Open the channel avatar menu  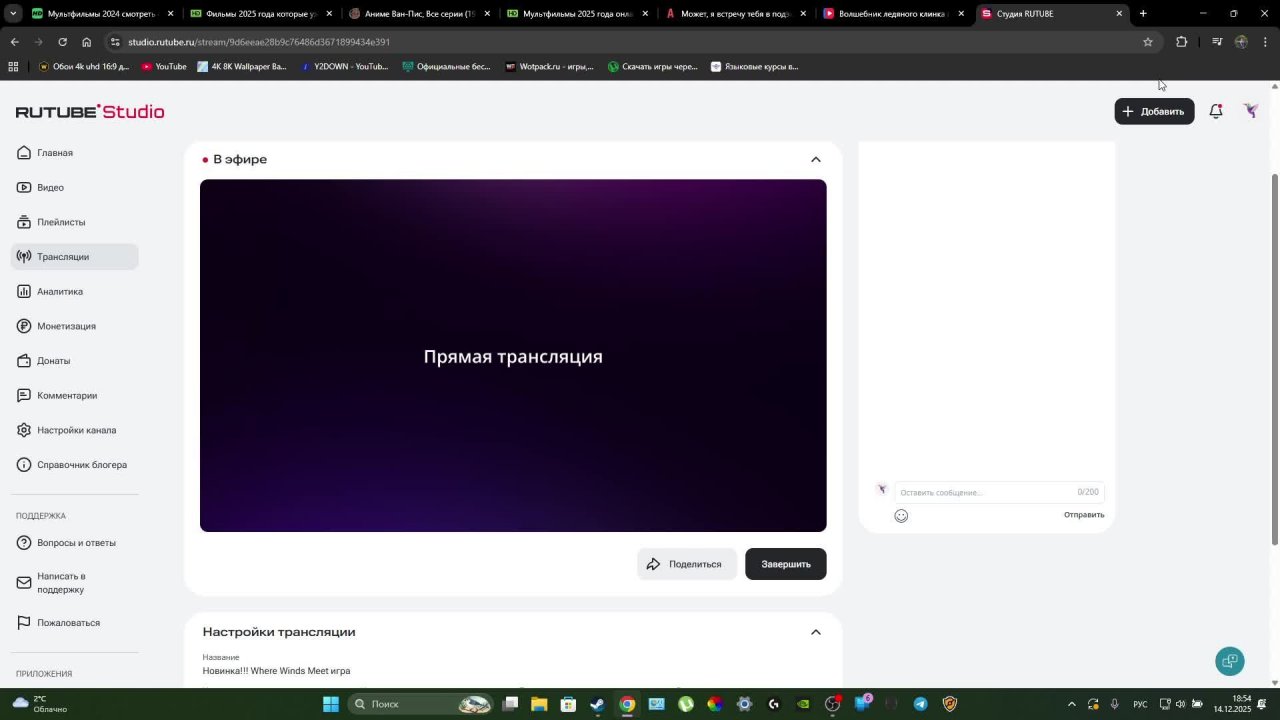pos(1251,111)
